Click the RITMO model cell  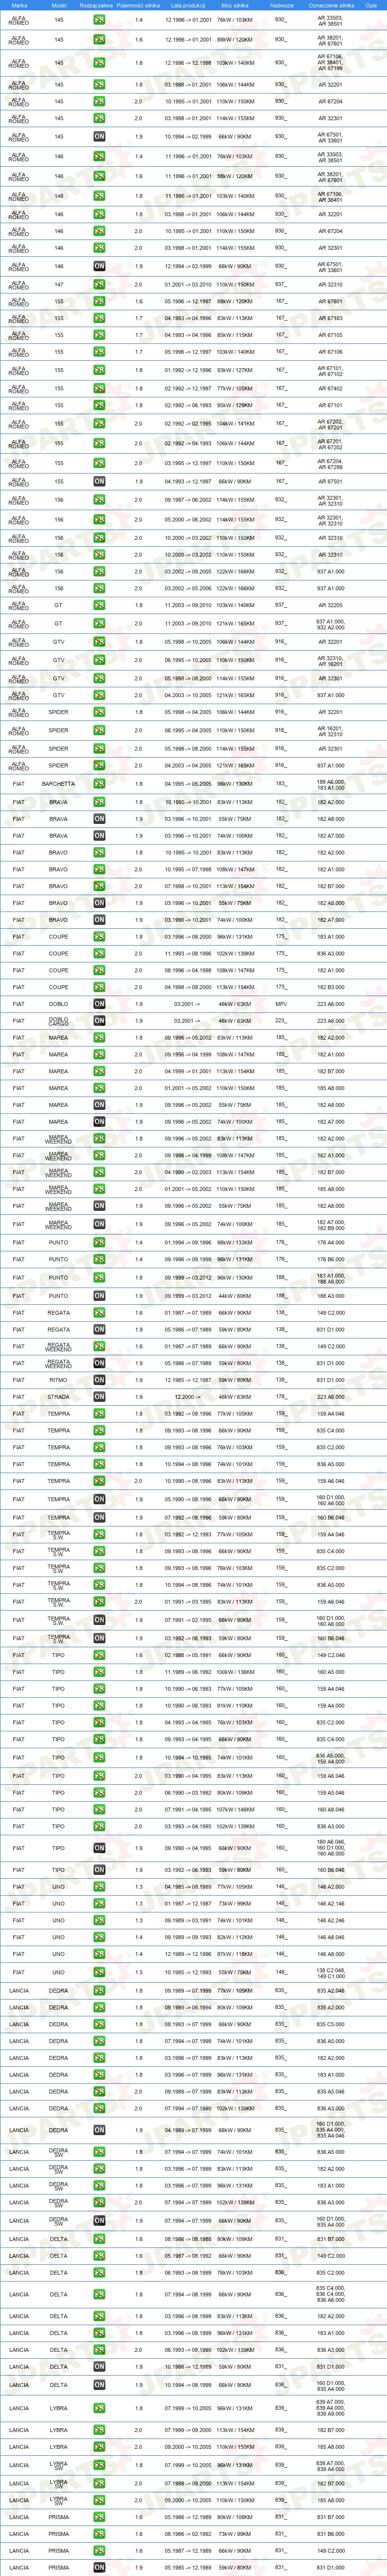tap(59, 1380)
